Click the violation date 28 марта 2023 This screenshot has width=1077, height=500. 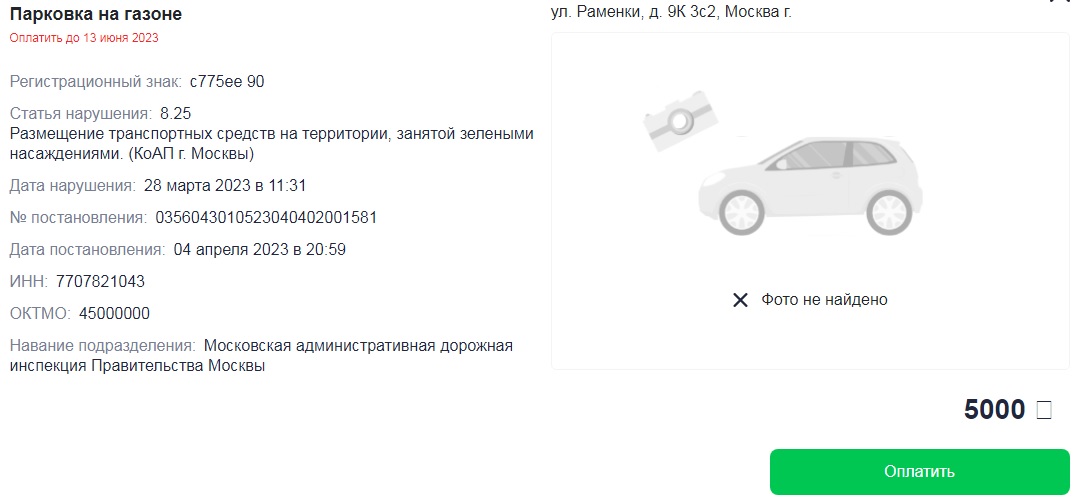224,185
